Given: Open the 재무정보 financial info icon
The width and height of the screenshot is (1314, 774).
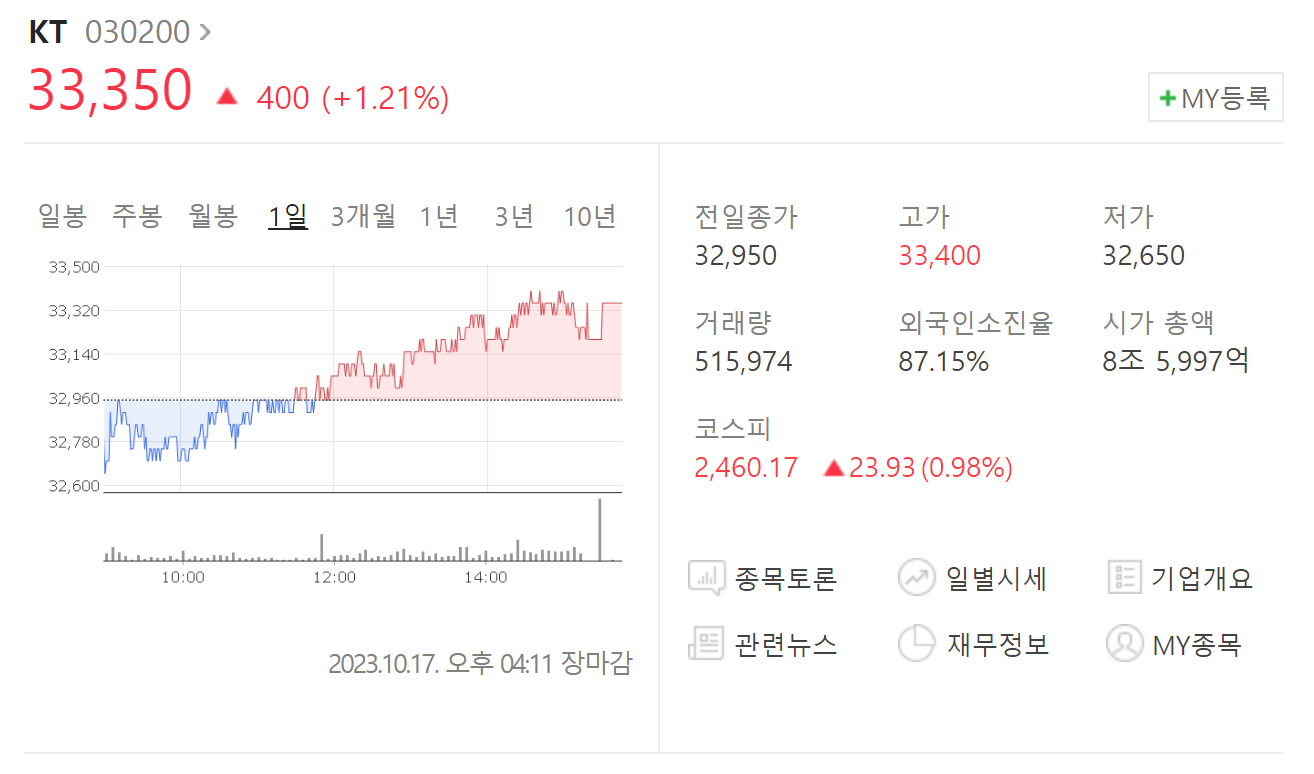Looking at the screenshot, I should point(917,644).
